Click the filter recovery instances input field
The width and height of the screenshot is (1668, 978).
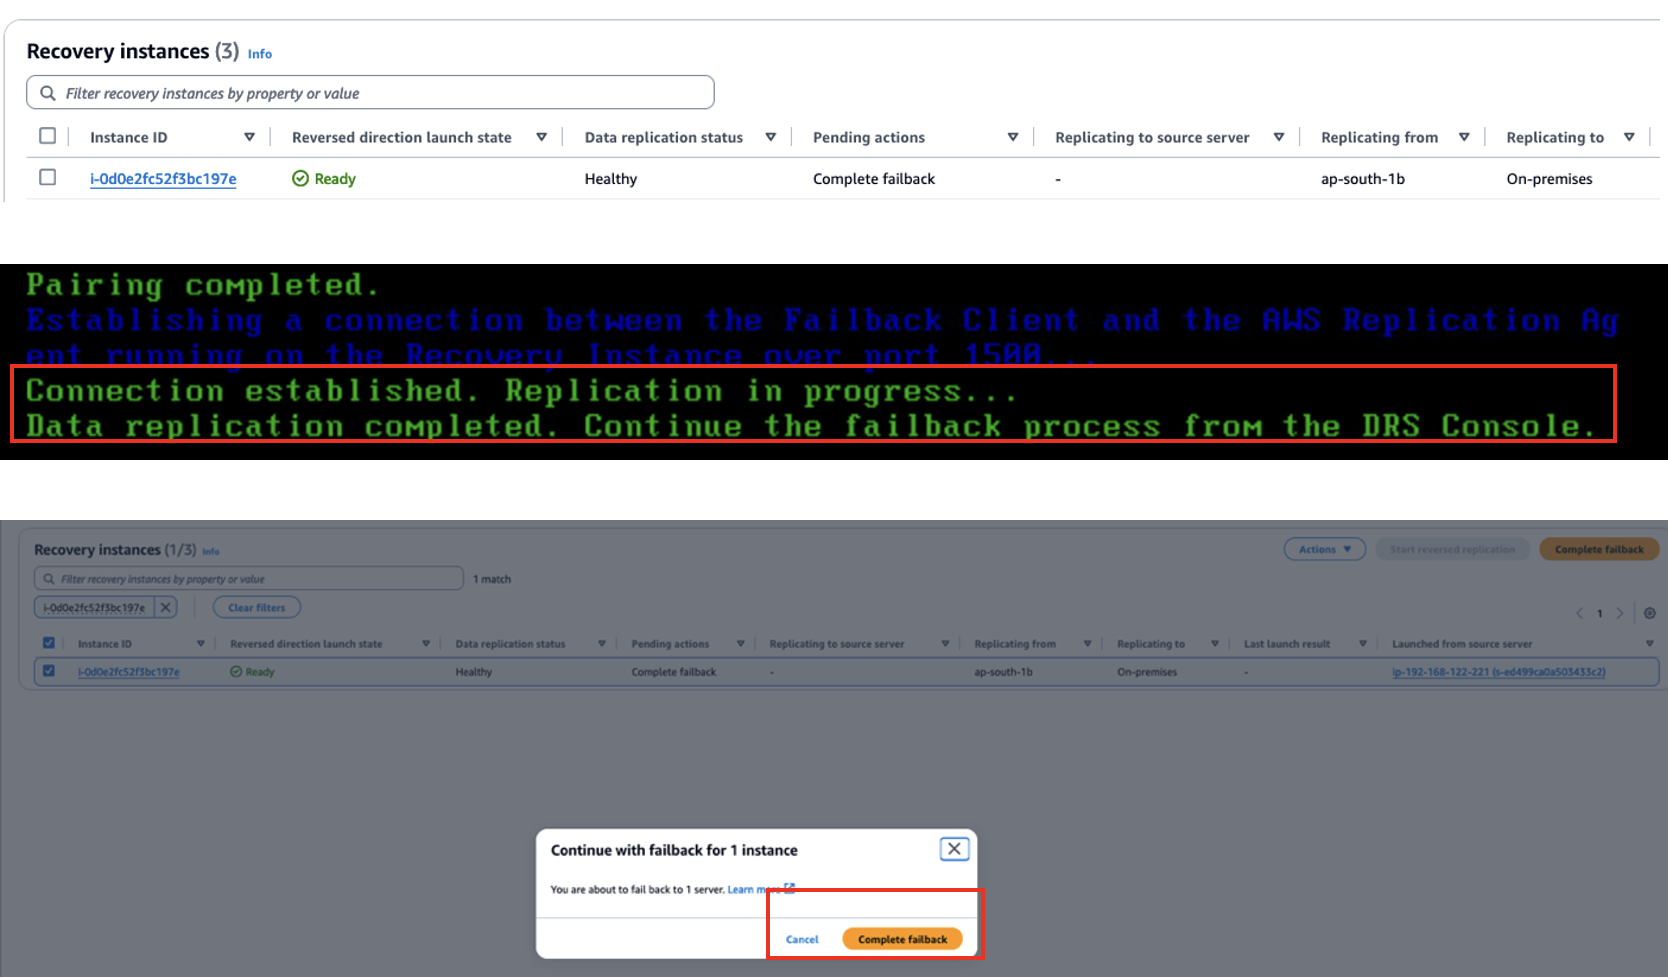(x=370, y=92)
